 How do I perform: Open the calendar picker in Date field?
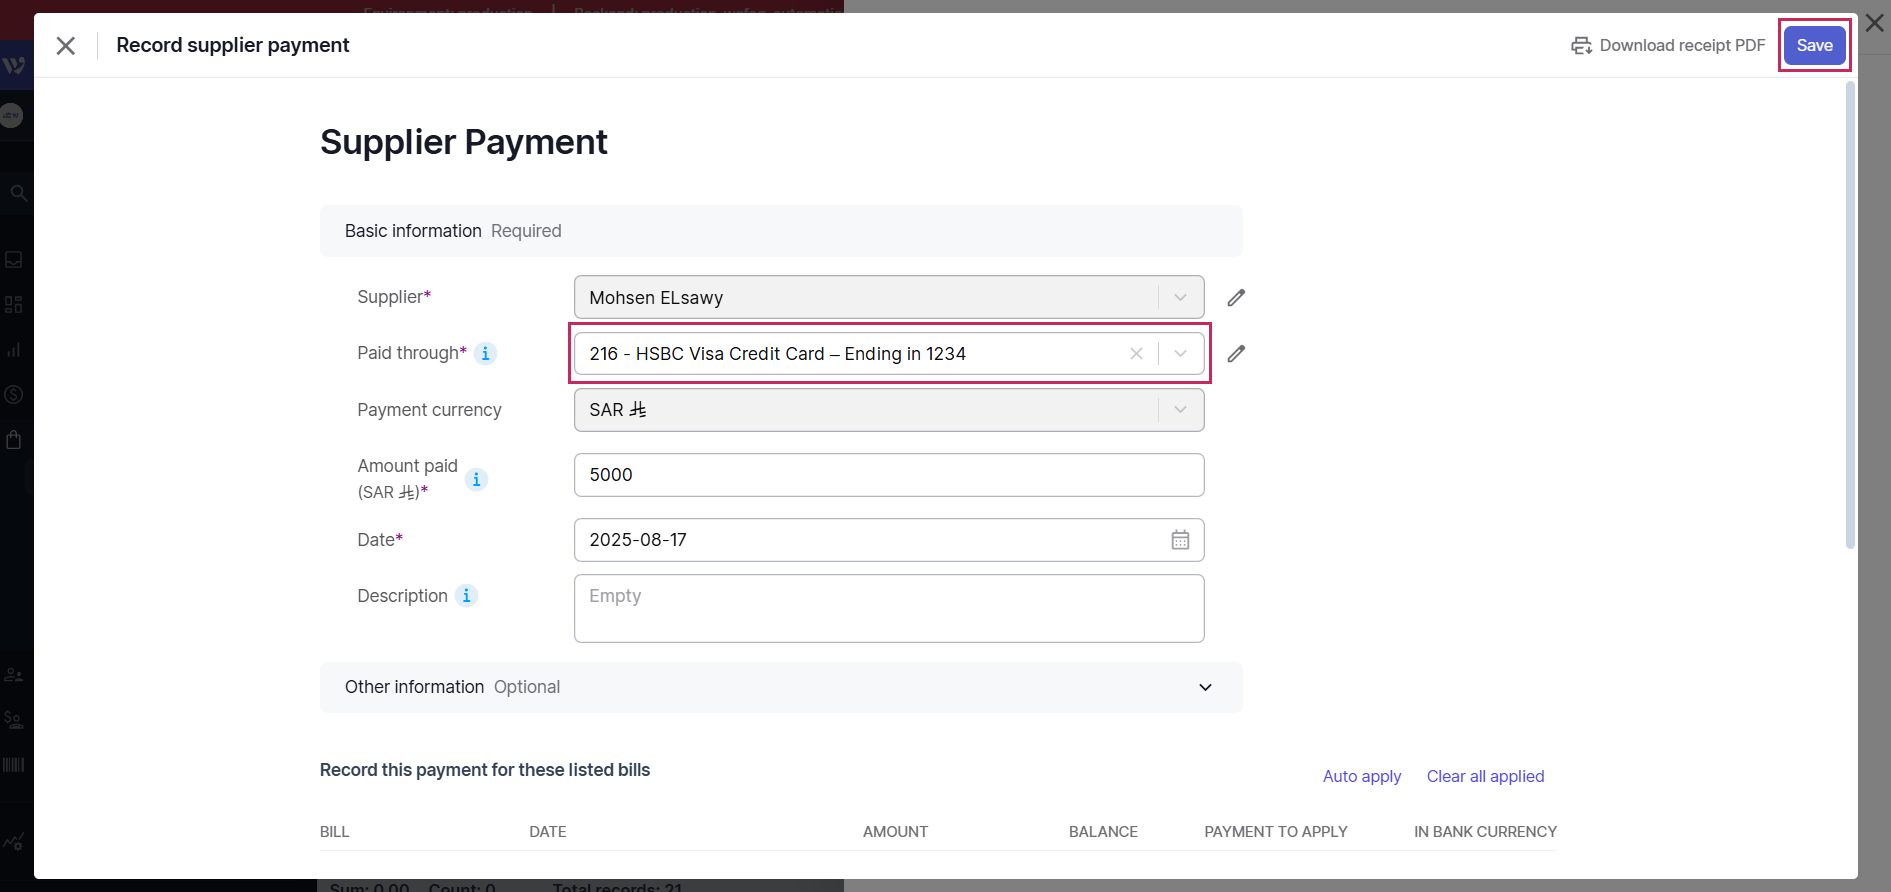1180,540
